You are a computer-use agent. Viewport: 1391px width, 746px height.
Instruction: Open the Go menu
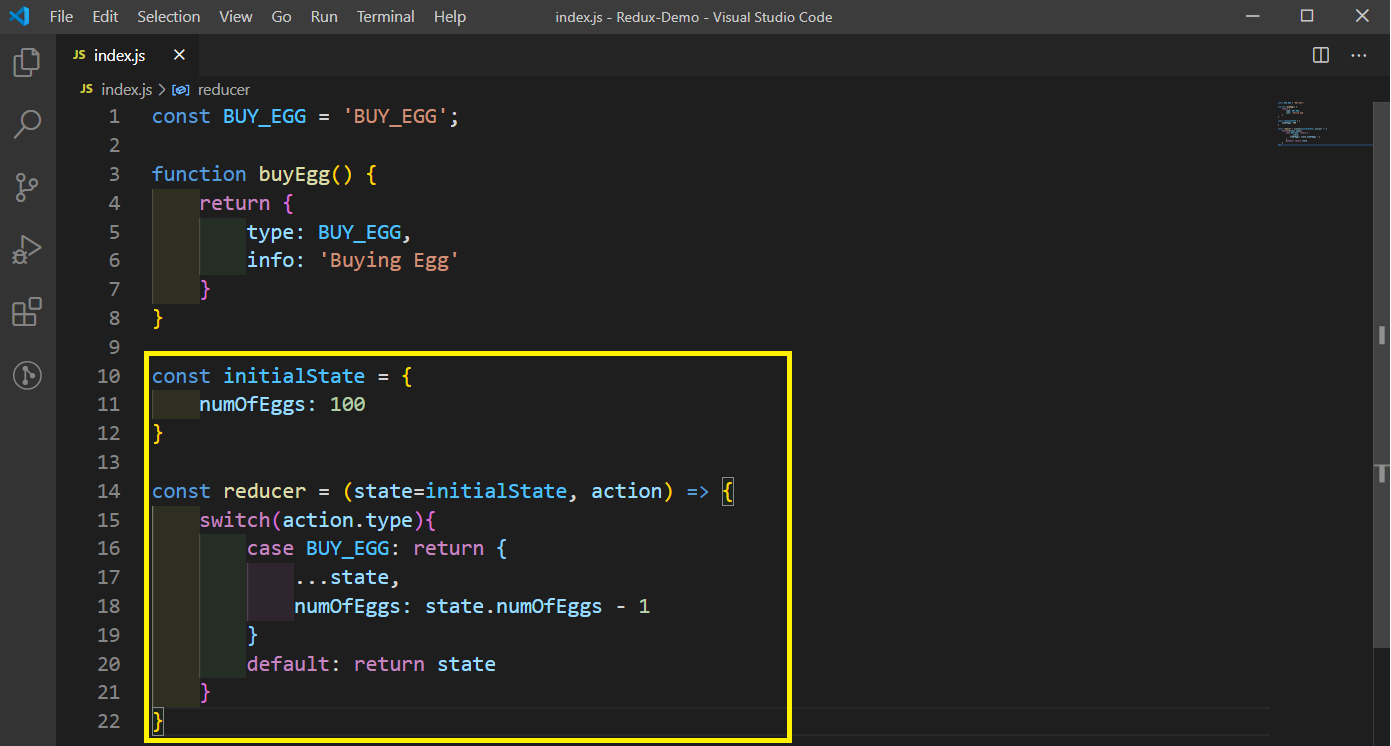[282, 16]
